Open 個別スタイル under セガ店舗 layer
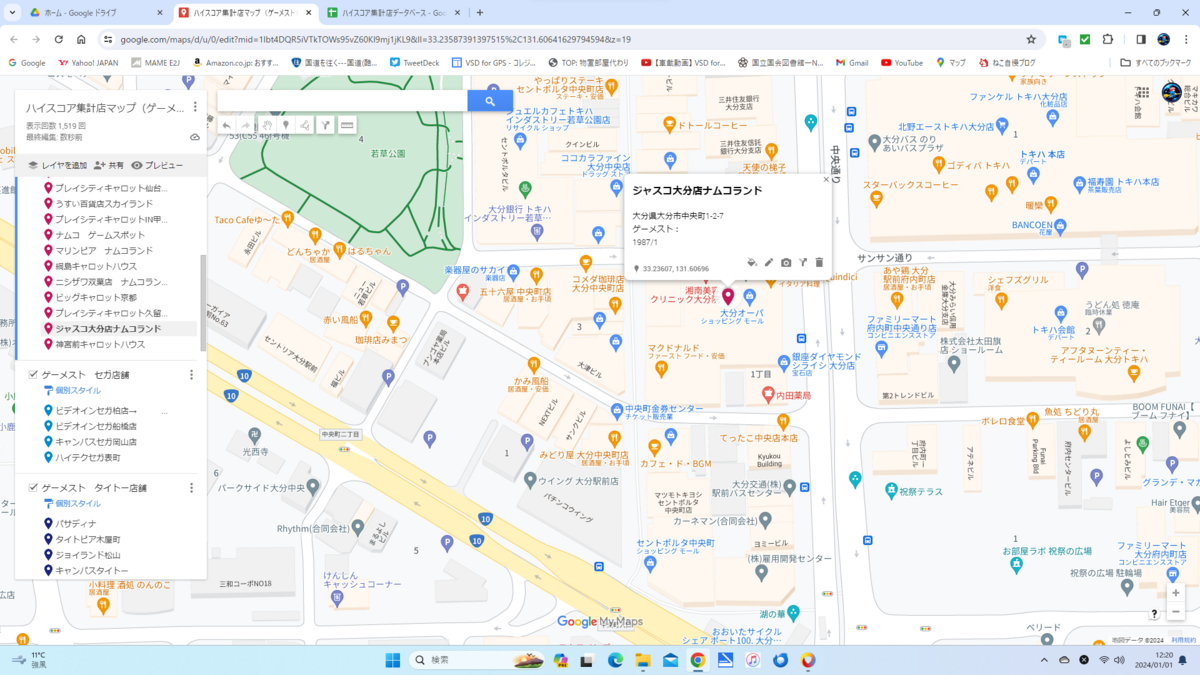 pyautogui.click(x=72, y=390)
